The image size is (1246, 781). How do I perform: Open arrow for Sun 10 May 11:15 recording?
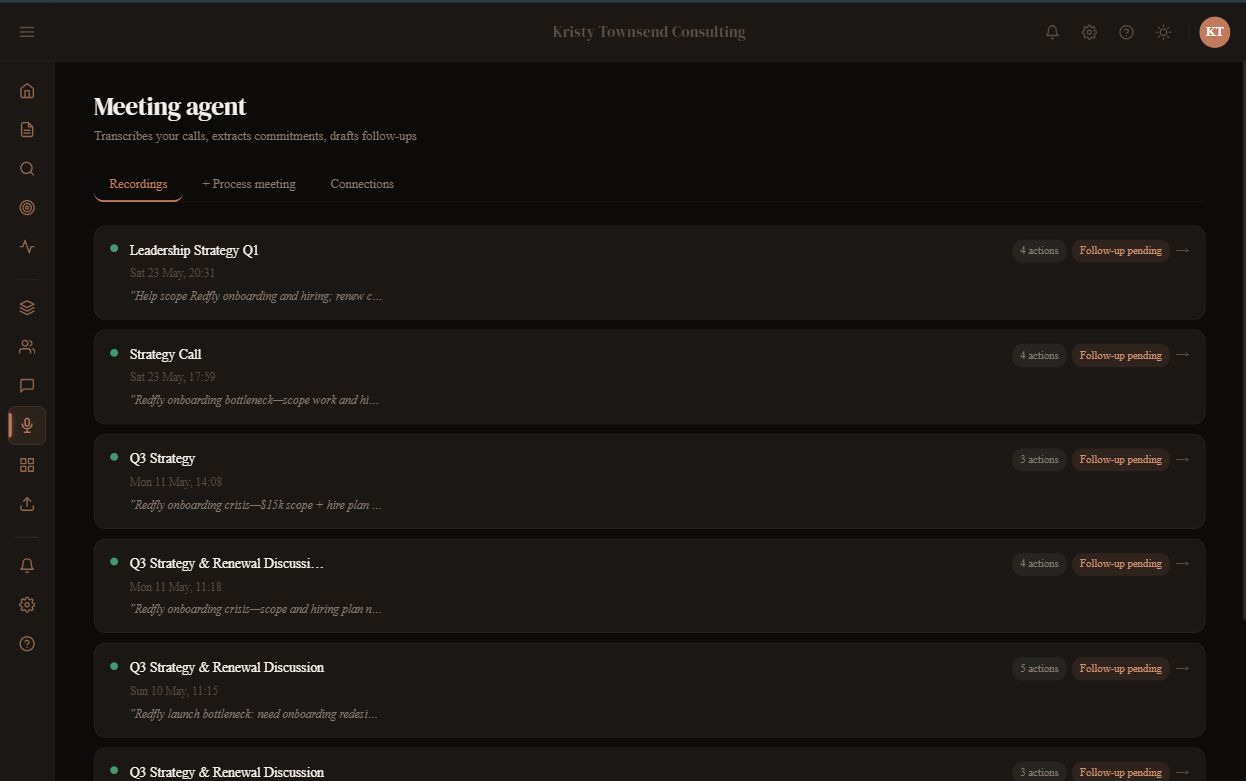tap(1182, 668)
